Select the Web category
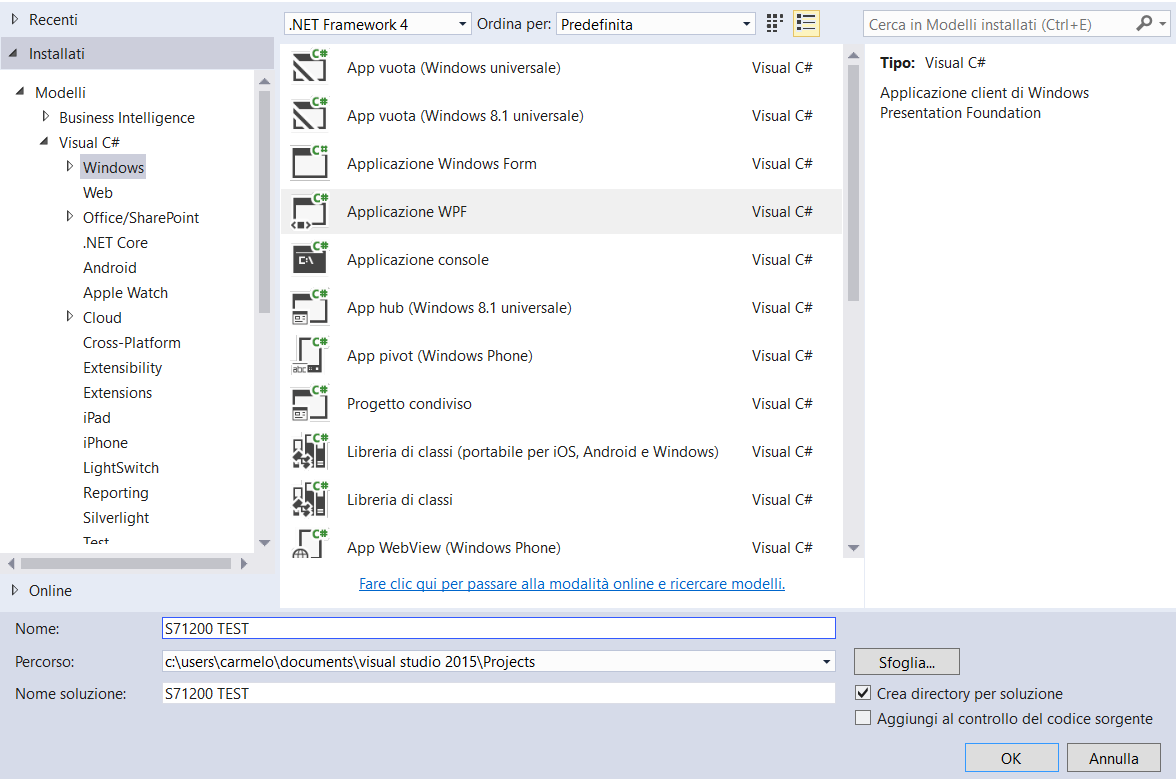 tap(98, 193)
